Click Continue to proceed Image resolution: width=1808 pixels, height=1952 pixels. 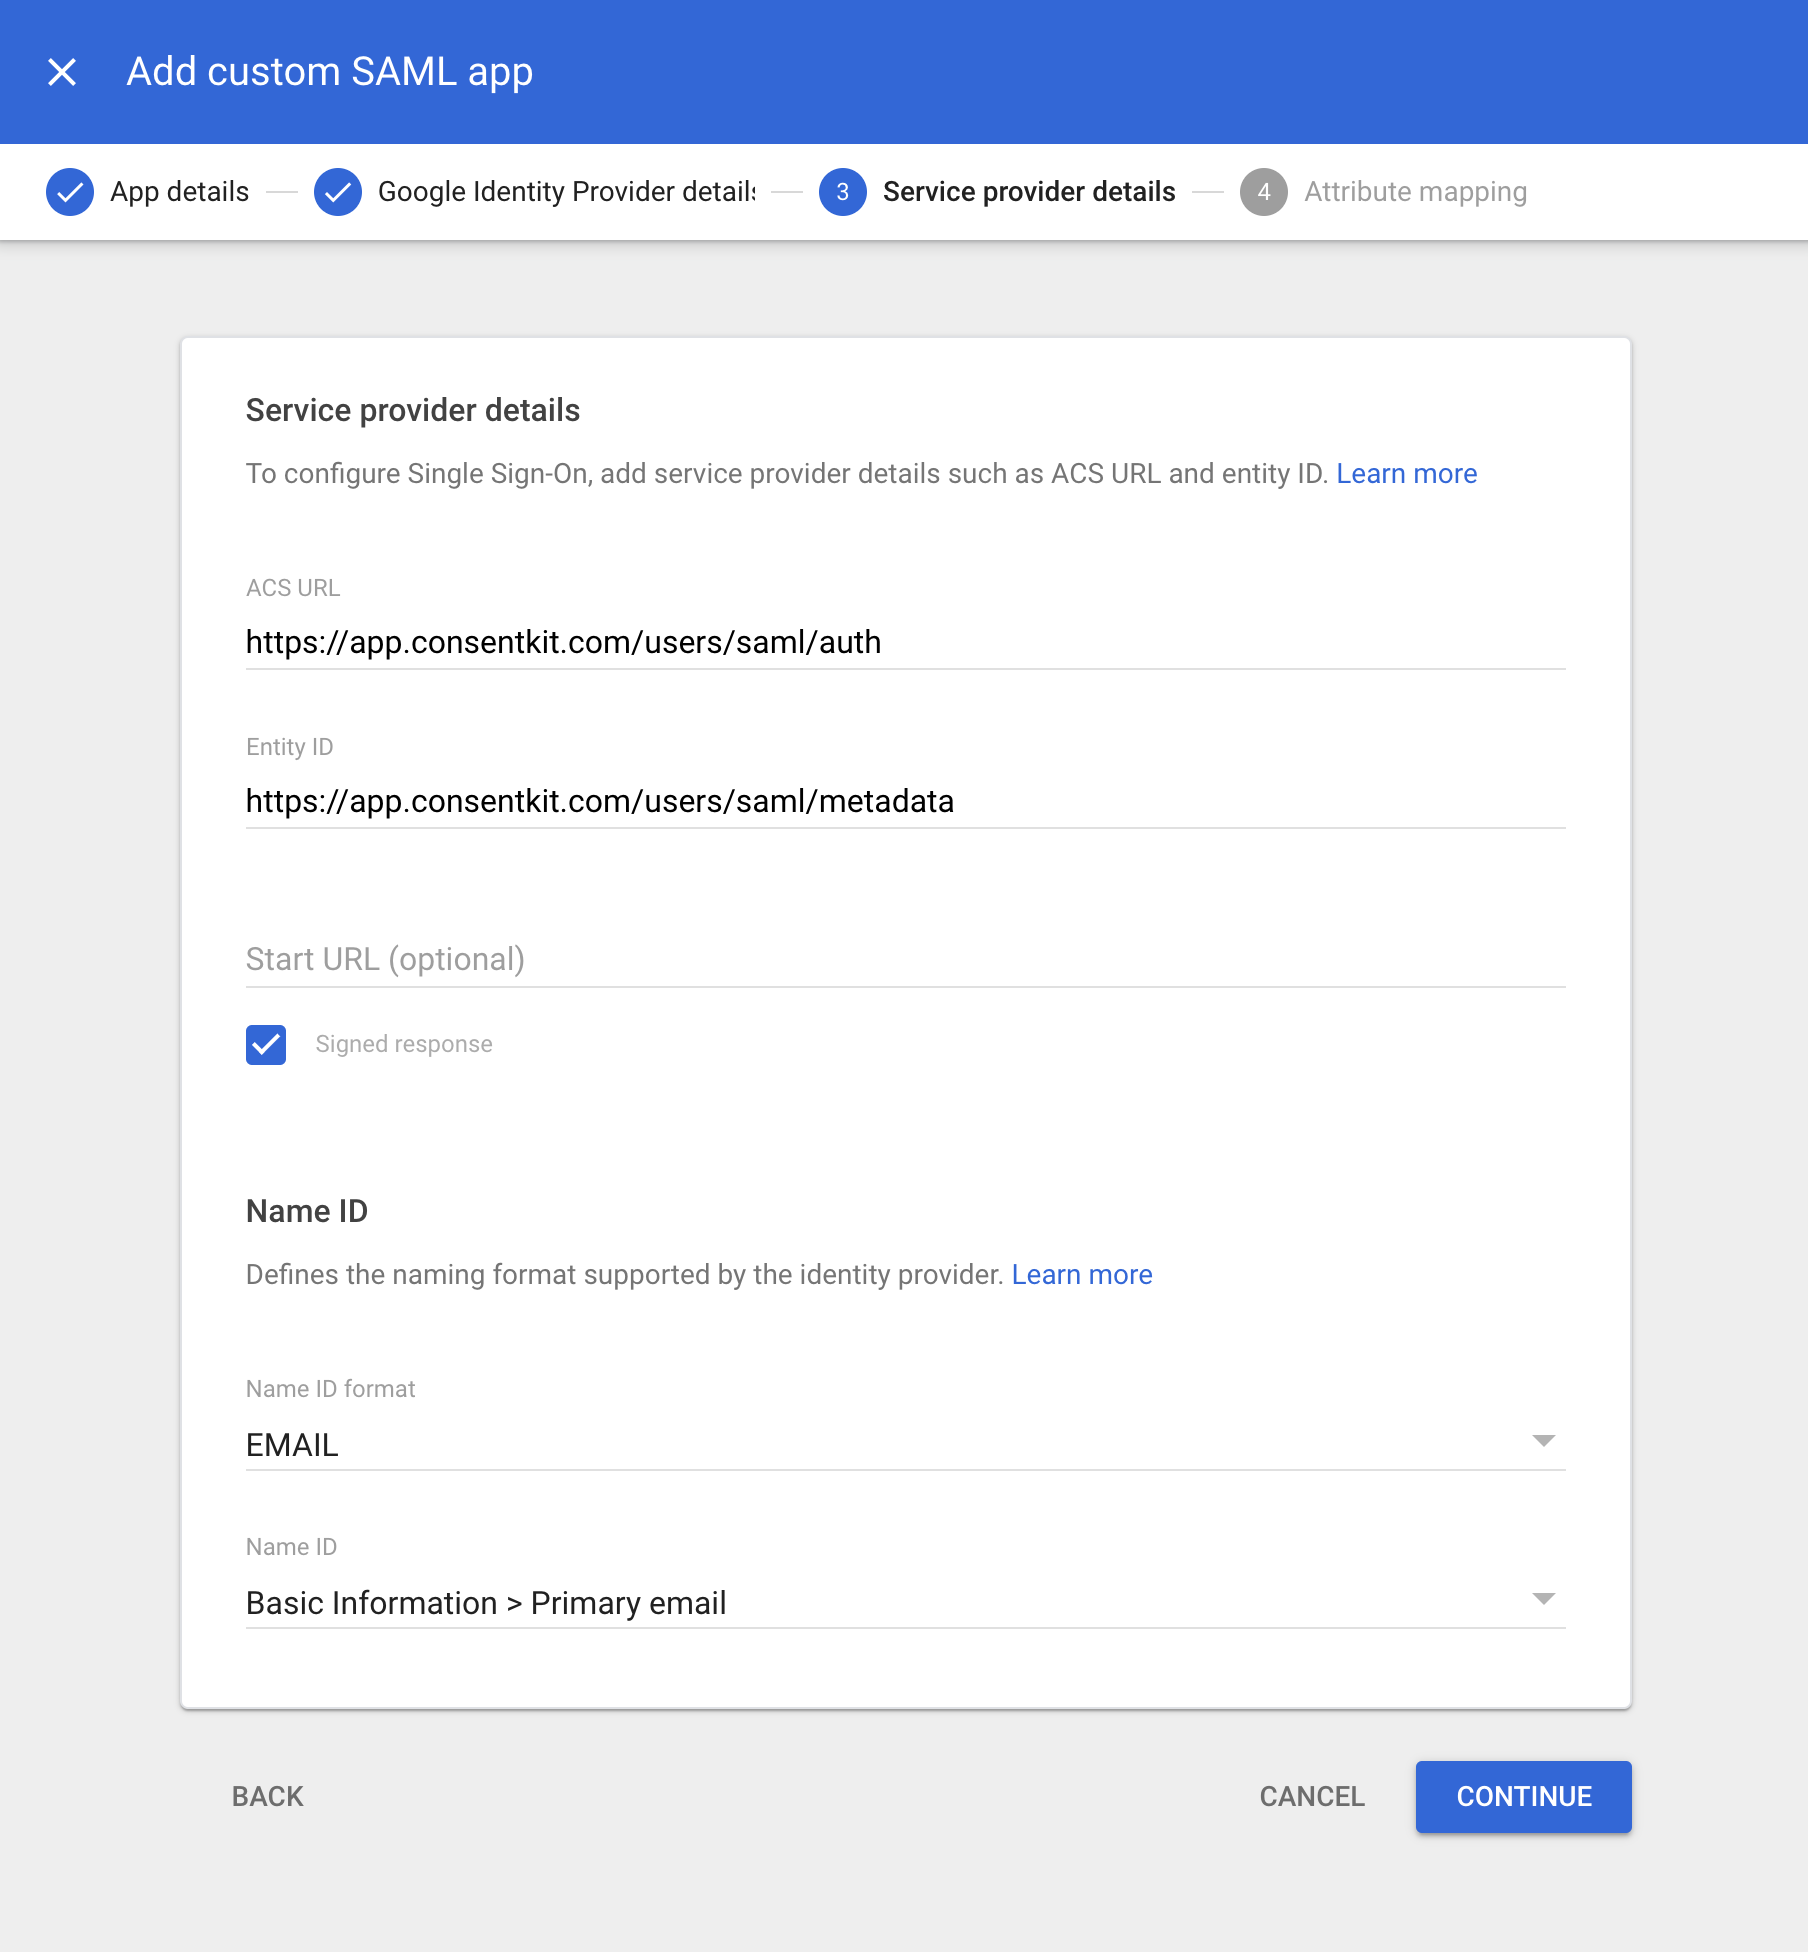1521,1796
